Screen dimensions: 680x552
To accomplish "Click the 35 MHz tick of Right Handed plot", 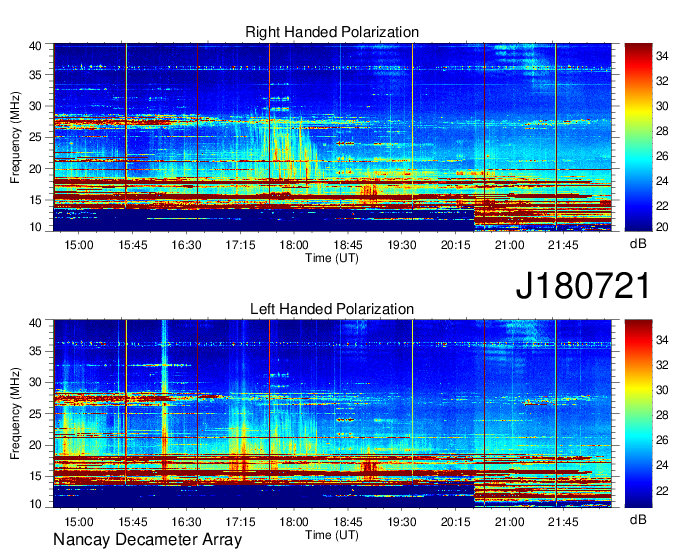I will click(x=36, y=75).
